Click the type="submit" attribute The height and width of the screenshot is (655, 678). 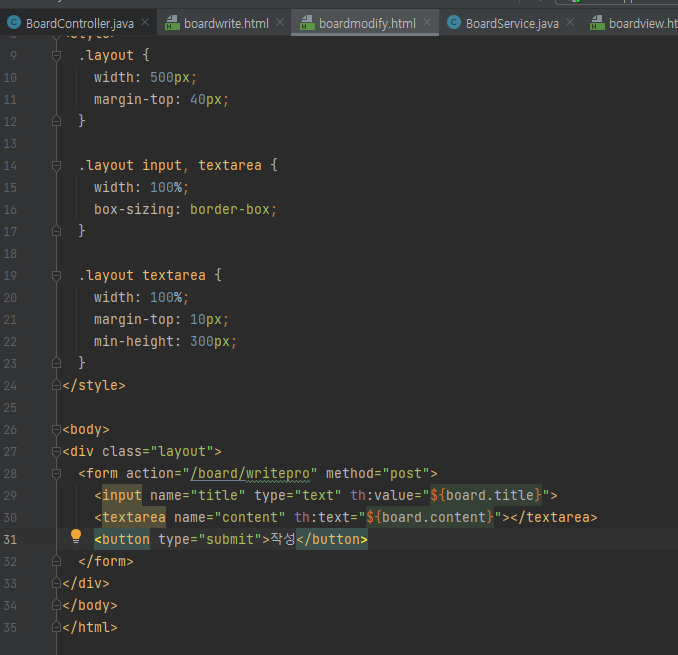[x=210, y=539]
